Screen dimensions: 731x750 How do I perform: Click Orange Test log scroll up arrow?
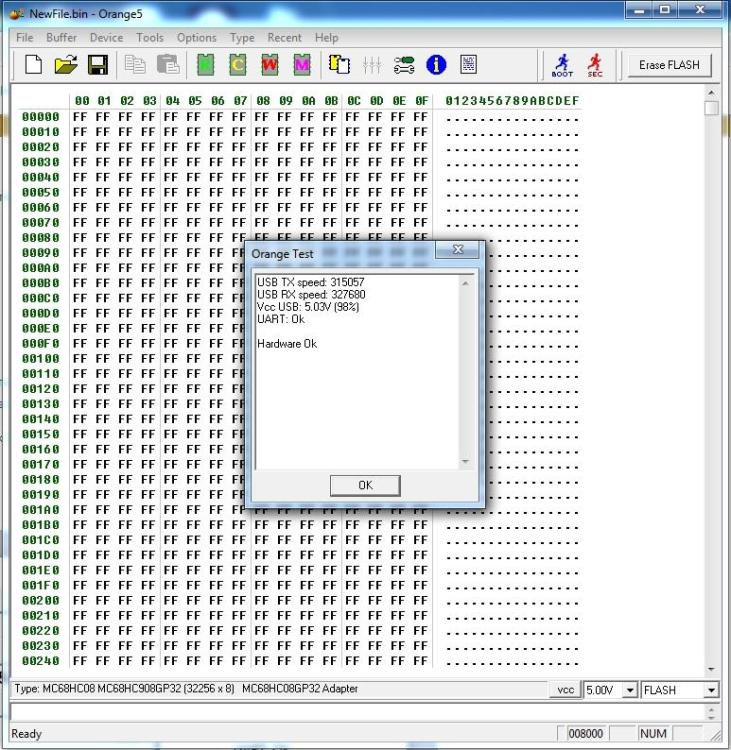[465, 284]
